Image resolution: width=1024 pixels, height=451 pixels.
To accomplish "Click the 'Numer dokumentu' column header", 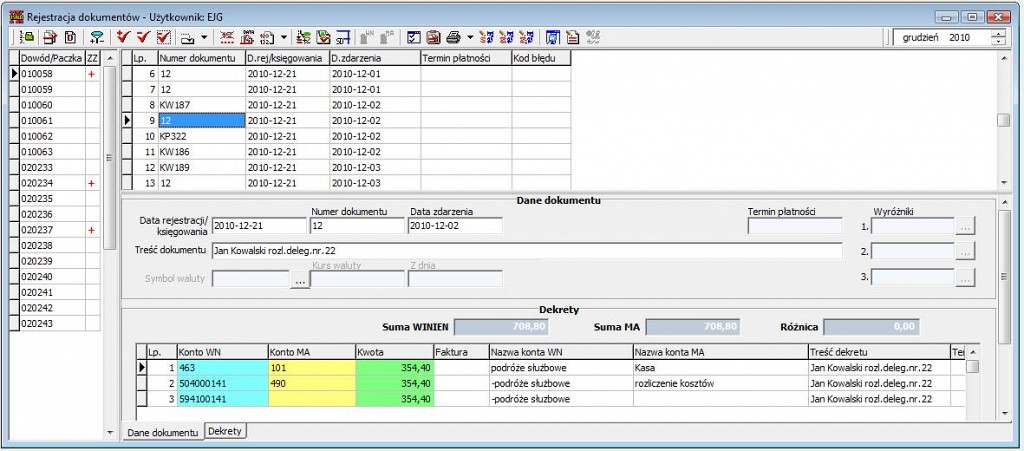I will tap(202, 59).
